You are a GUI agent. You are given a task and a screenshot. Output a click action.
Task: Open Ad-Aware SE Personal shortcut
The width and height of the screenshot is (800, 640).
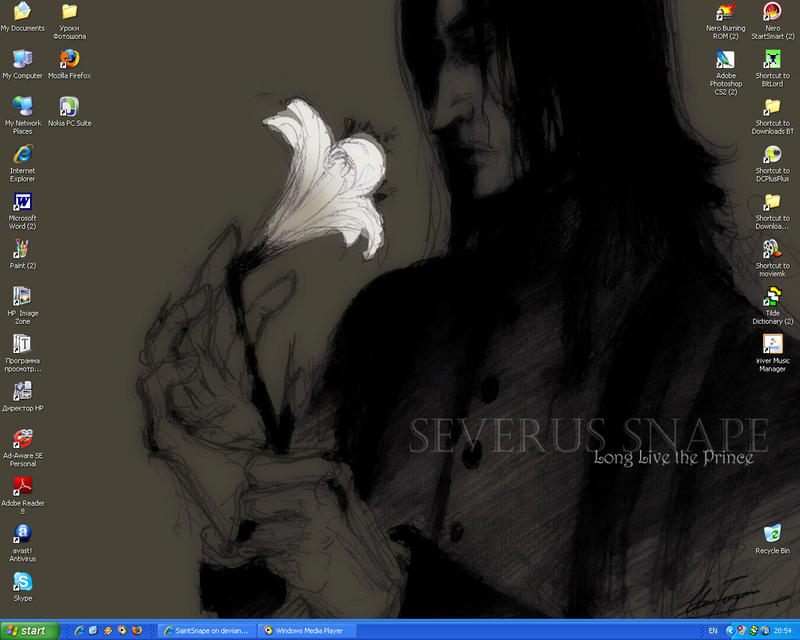[22, 448]
